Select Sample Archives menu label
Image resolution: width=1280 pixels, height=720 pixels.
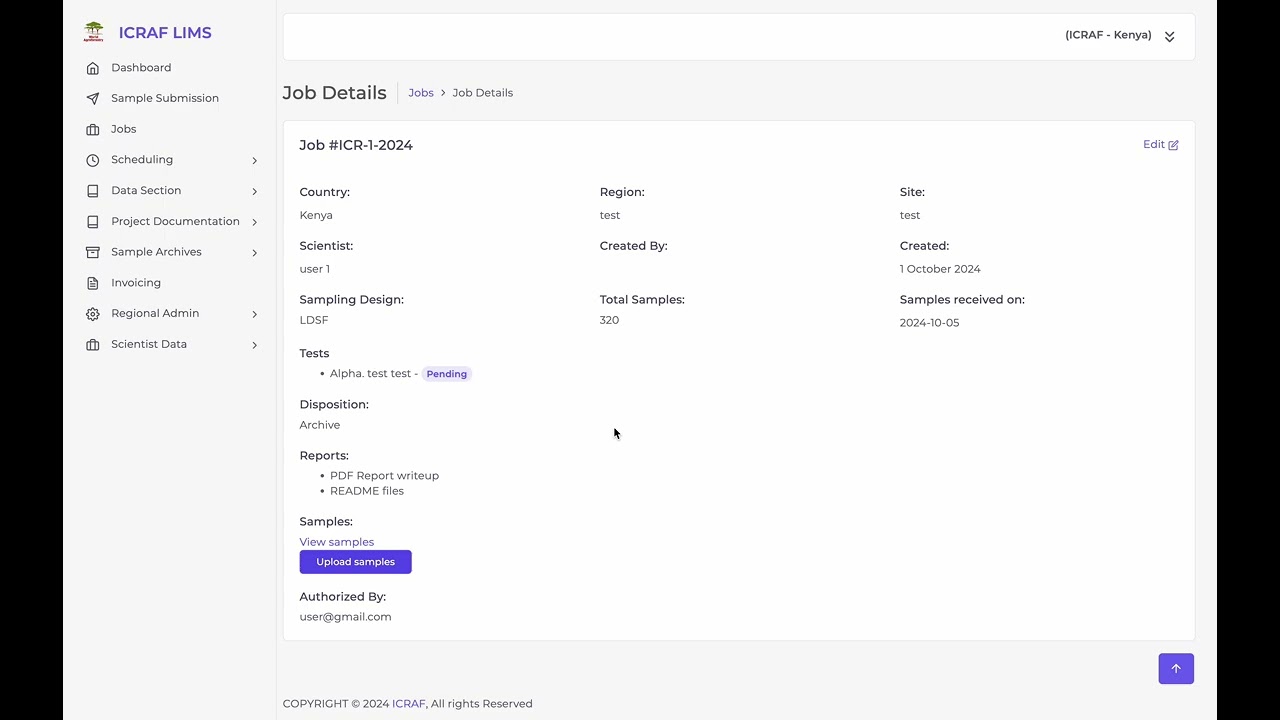click(x=156, y=252)
